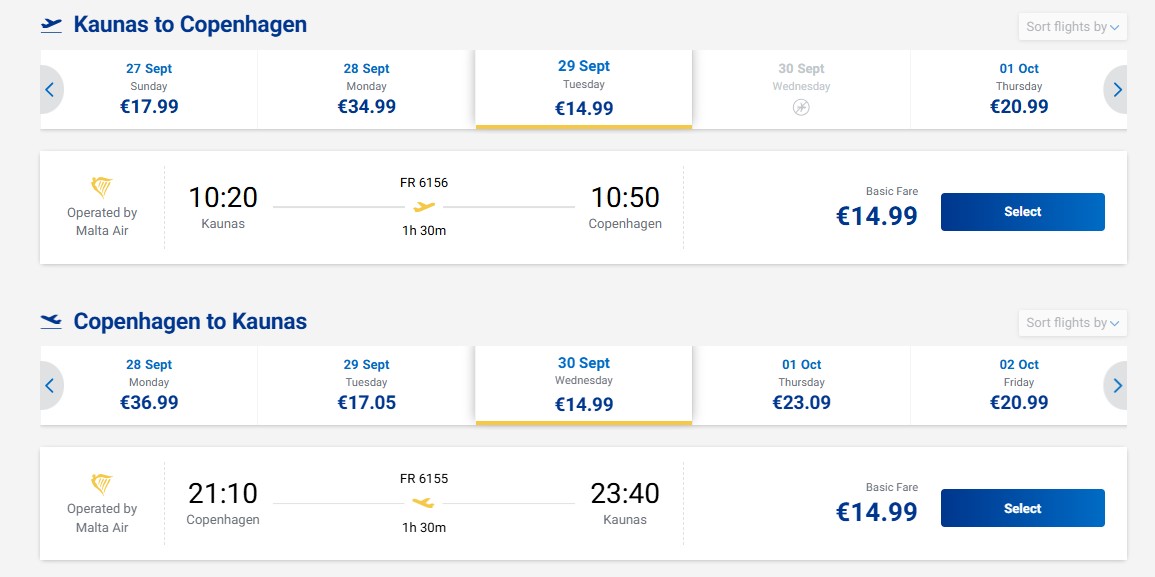Click the departing plane icon beside Kaunas to Copenhagen
Screen dimensions: 1155x577
click(x=52, y=26)
